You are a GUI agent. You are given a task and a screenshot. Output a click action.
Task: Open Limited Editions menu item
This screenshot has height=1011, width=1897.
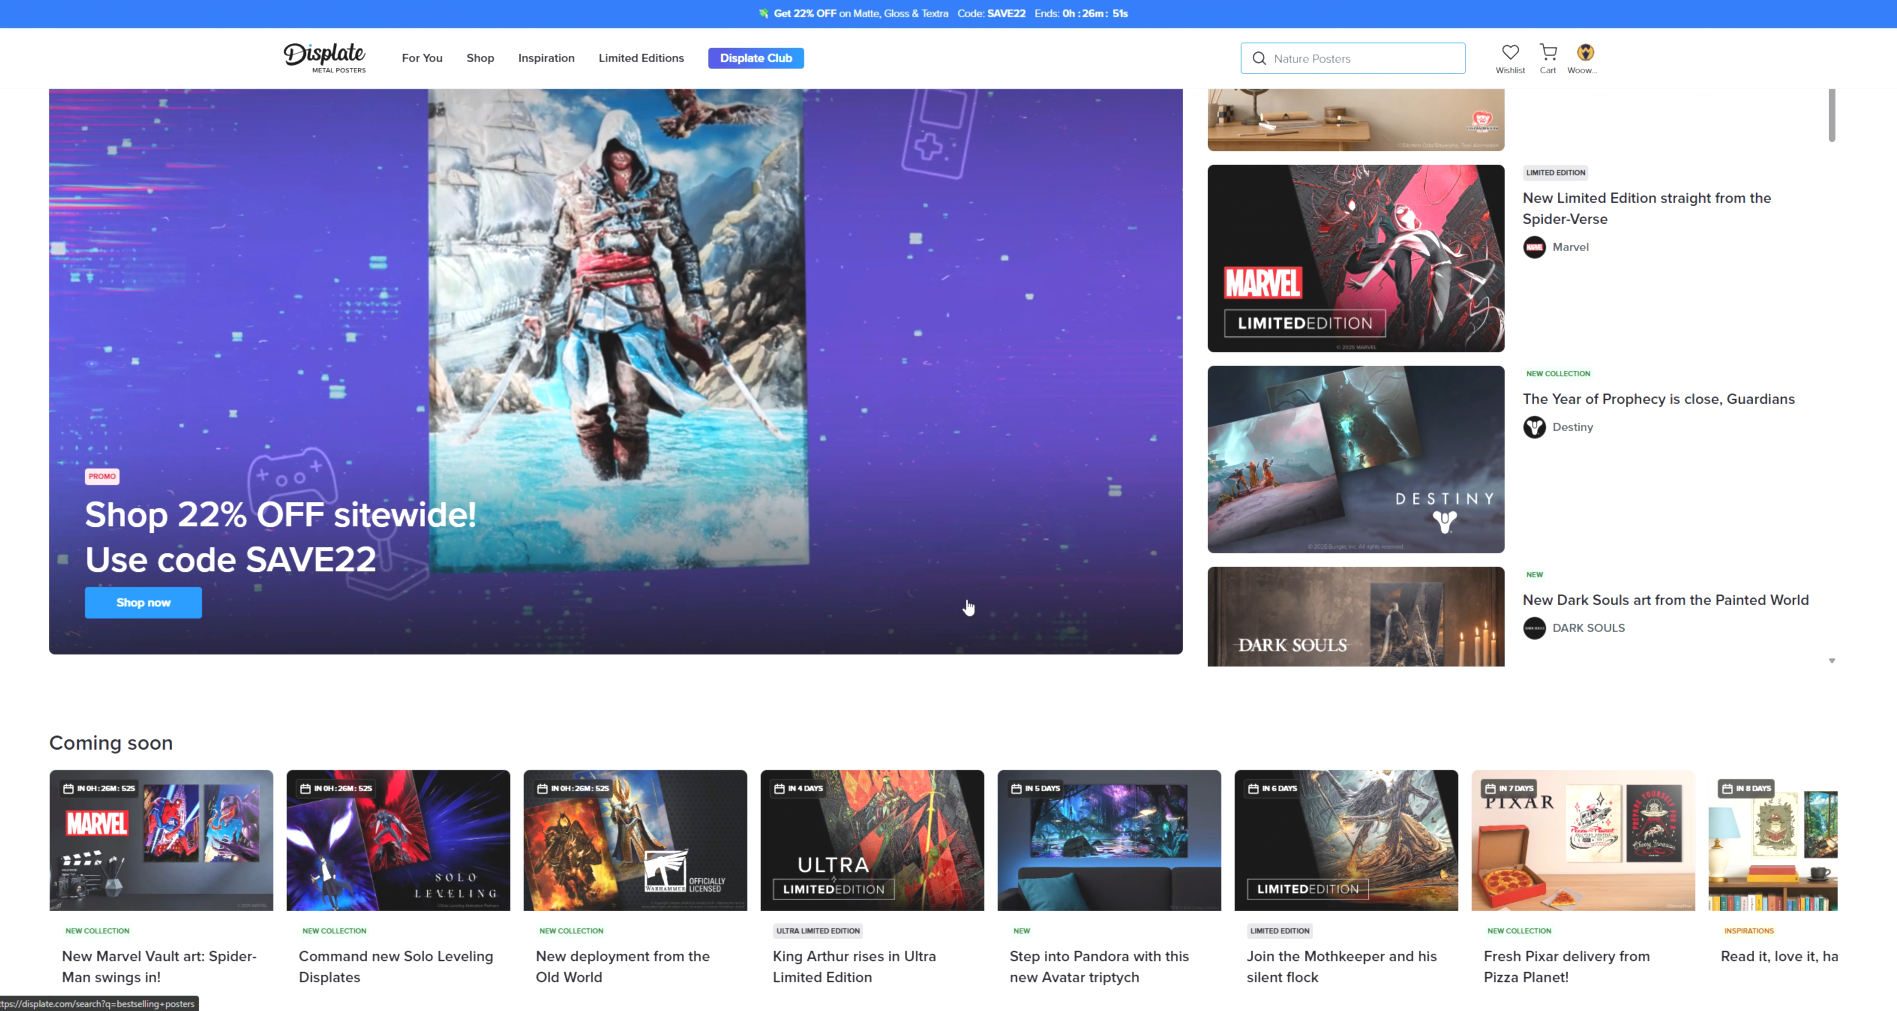(x=641, y=58)
